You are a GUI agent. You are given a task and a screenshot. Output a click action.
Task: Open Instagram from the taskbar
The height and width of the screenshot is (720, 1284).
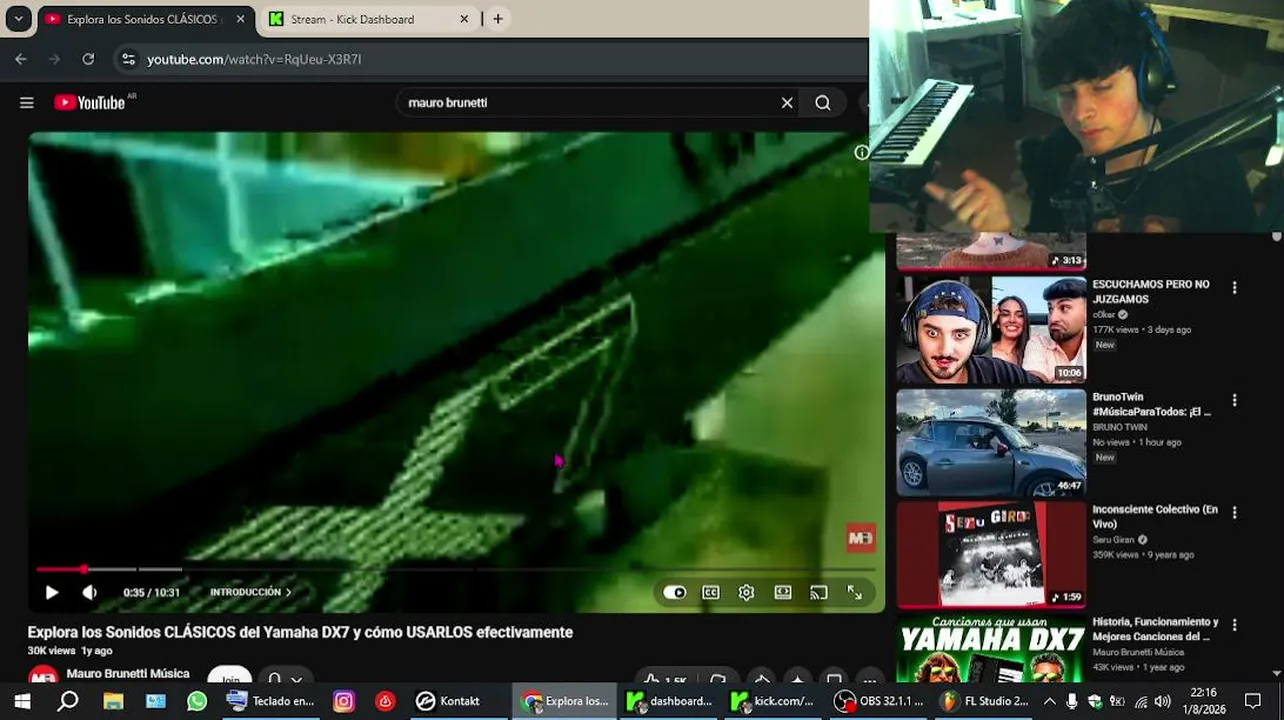click(343, 701)
